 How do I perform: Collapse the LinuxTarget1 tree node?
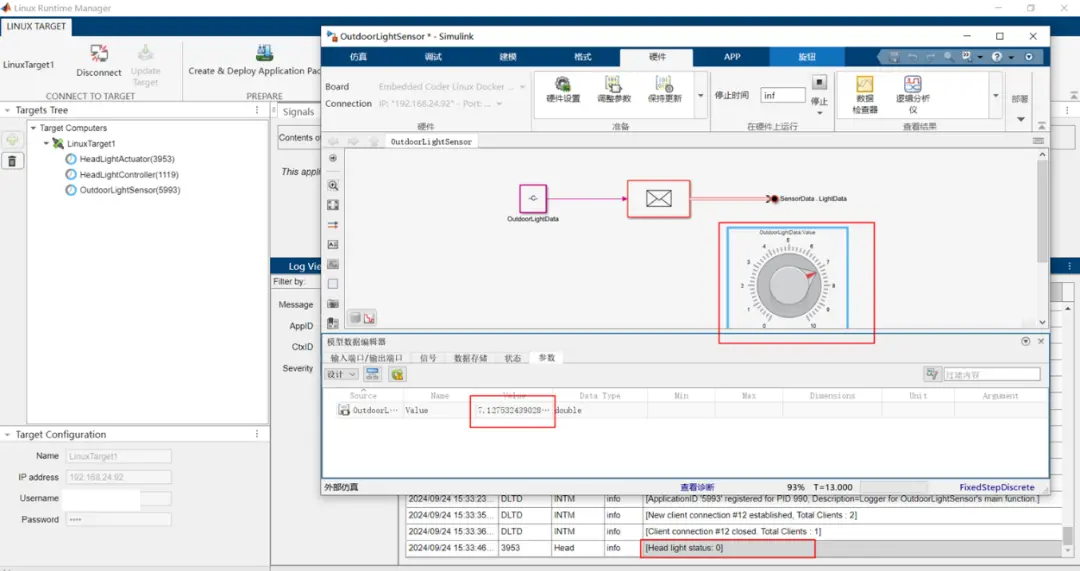tap(46, 143)
